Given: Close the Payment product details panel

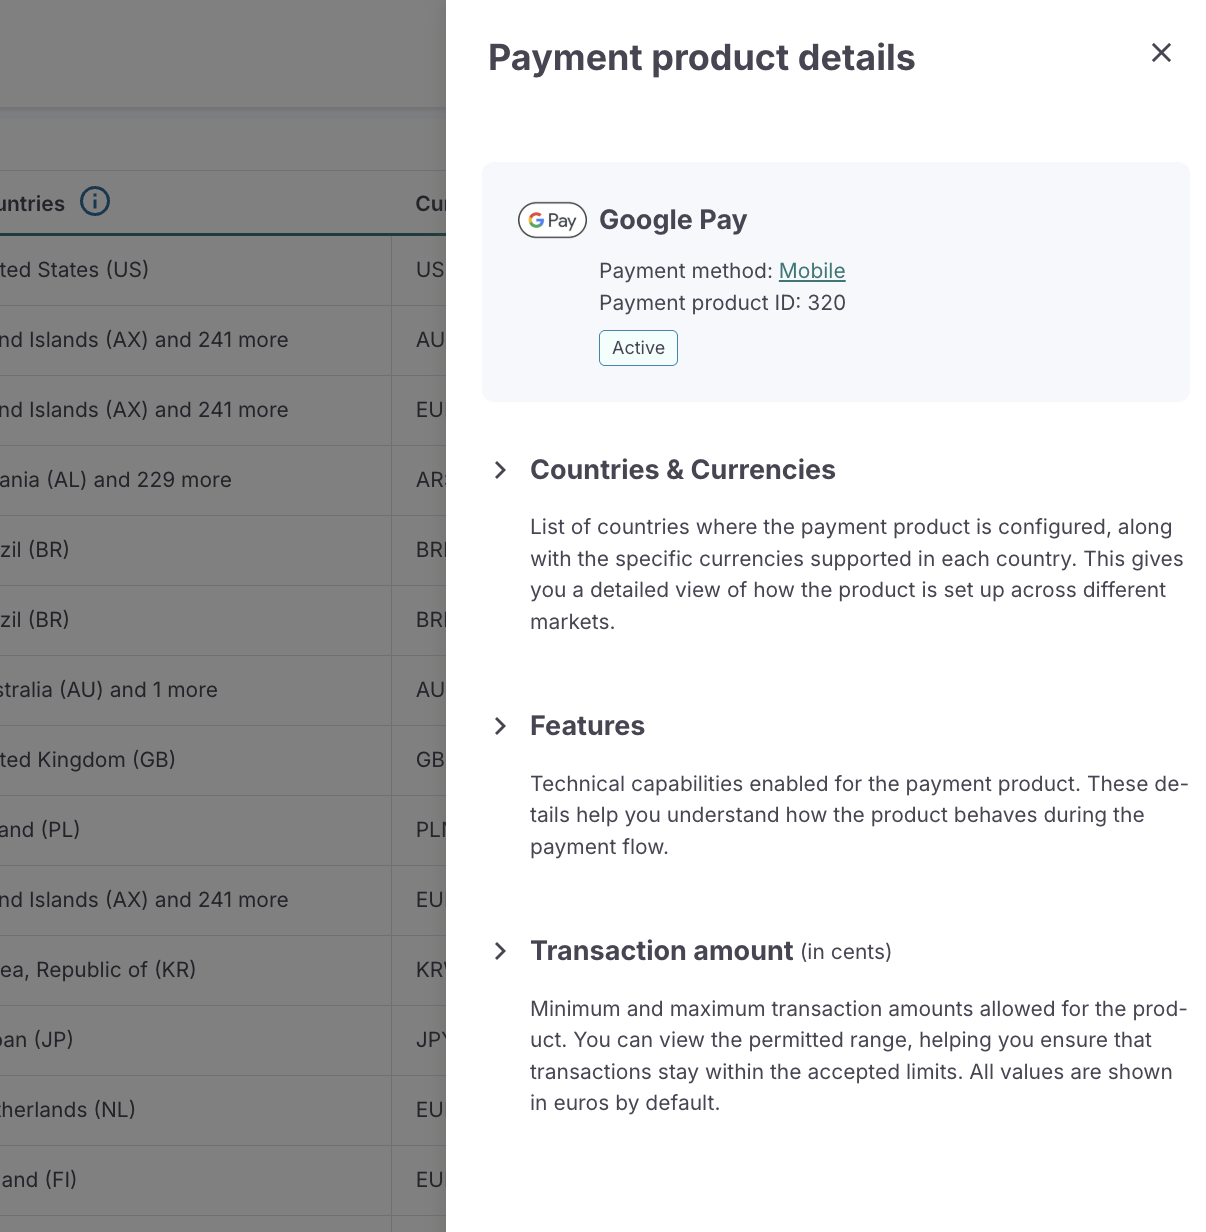Looking at the screenshot, I should (x=1161, y=52).
